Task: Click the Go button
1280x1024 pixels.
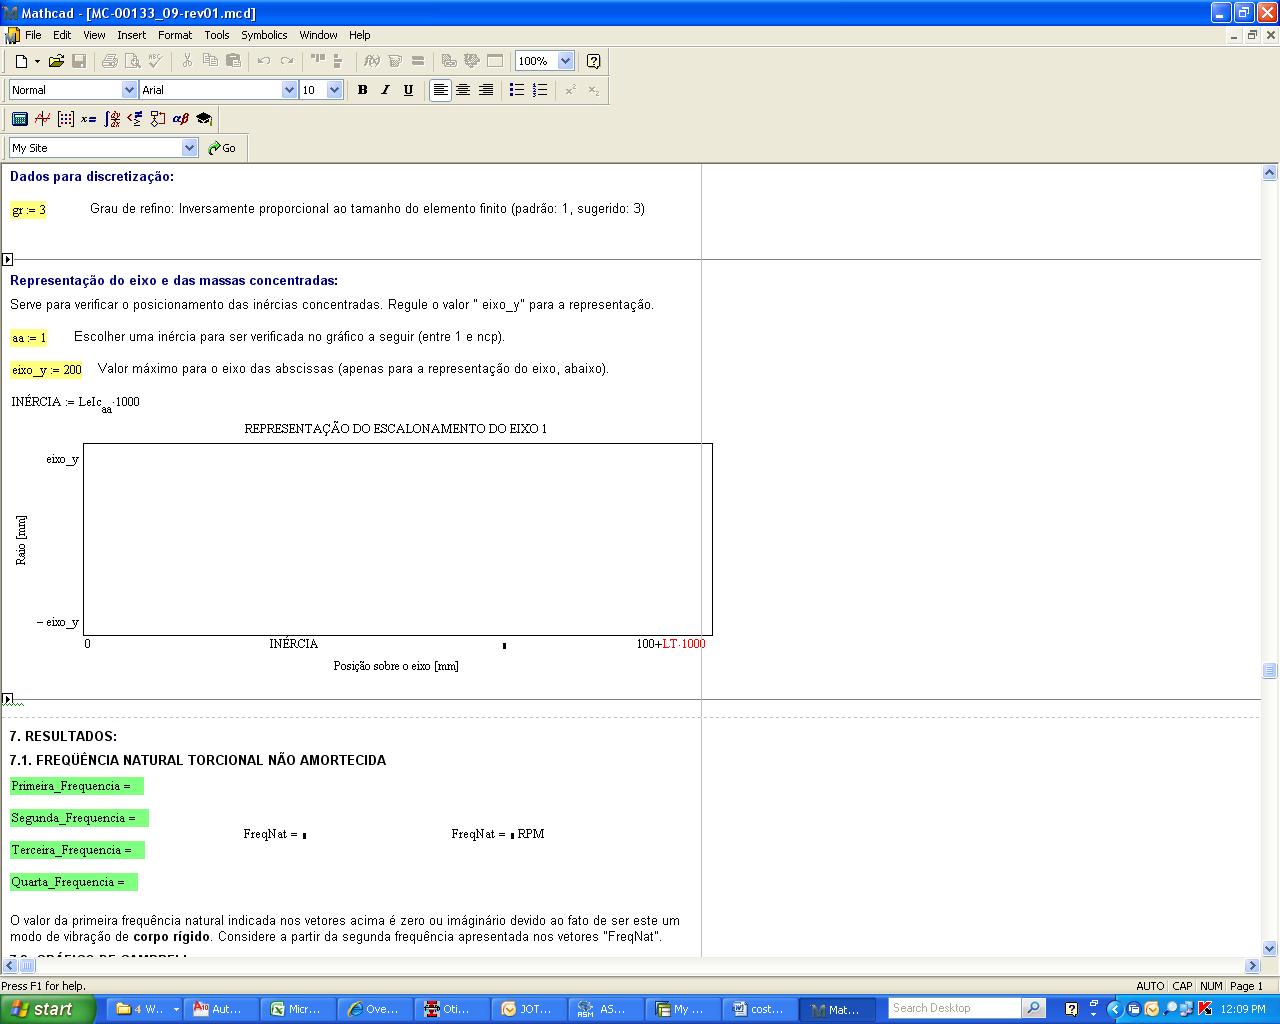Action: pos(222,148)
